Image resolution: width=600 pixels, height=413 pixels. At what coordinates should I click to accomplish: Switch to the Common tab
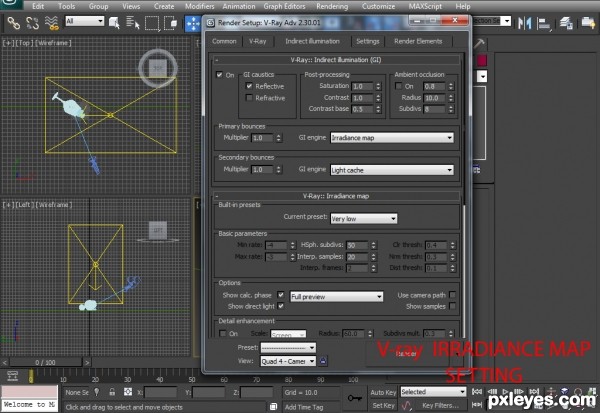tap(224, 41)
